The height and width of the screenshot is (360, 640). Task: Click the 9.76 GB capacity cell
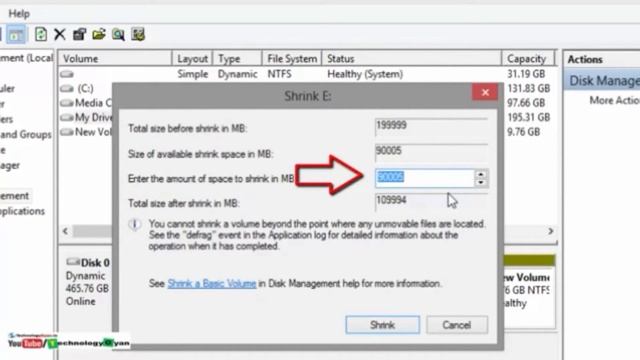(523, 132)
